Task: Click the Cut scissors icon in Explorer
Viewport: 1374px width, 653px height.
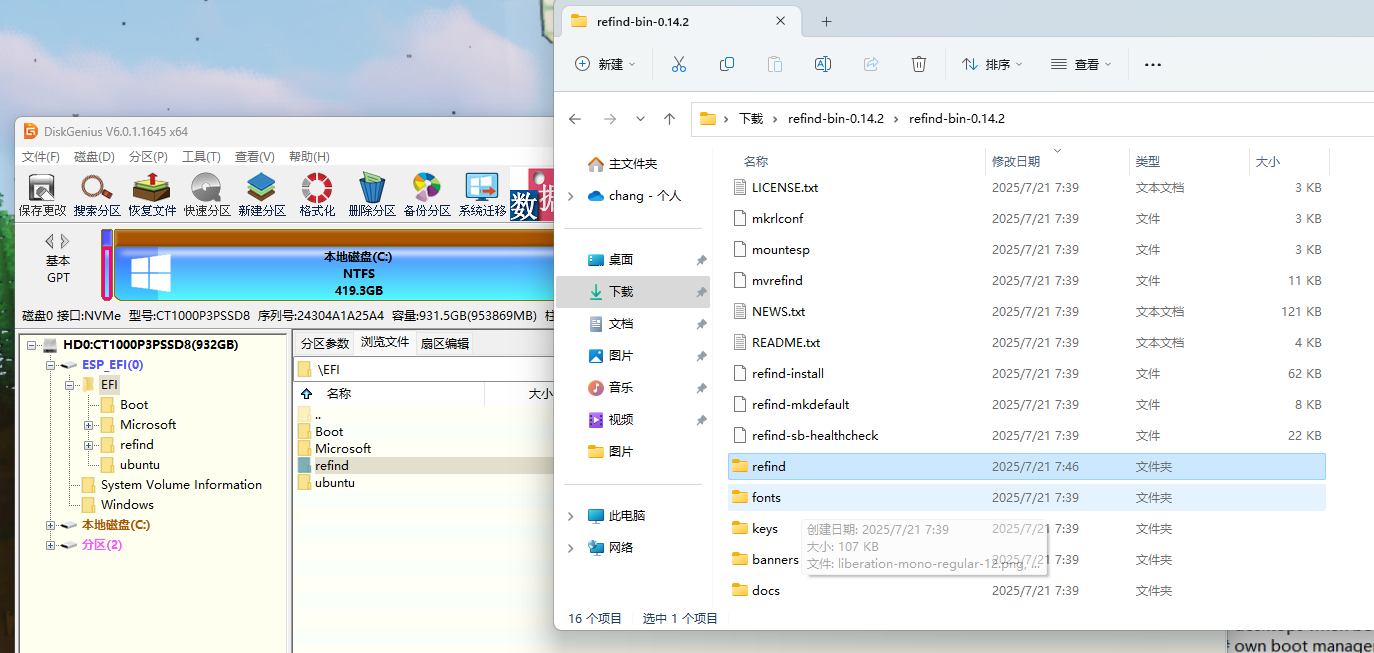Action: pos(678,64)
